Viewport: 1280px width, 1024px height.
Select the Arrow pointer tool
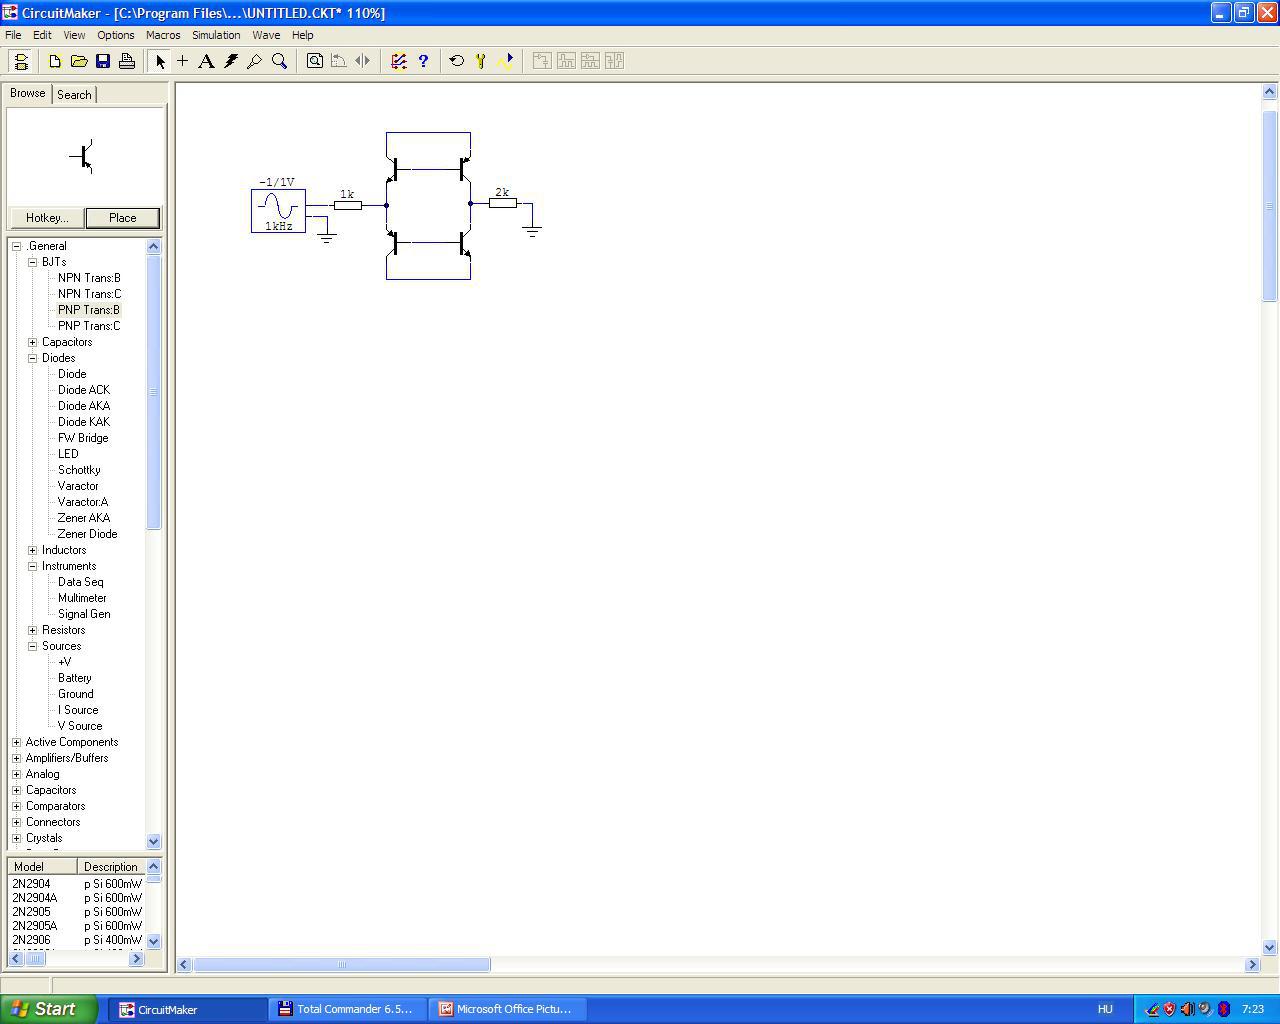(x=160, y=61)
